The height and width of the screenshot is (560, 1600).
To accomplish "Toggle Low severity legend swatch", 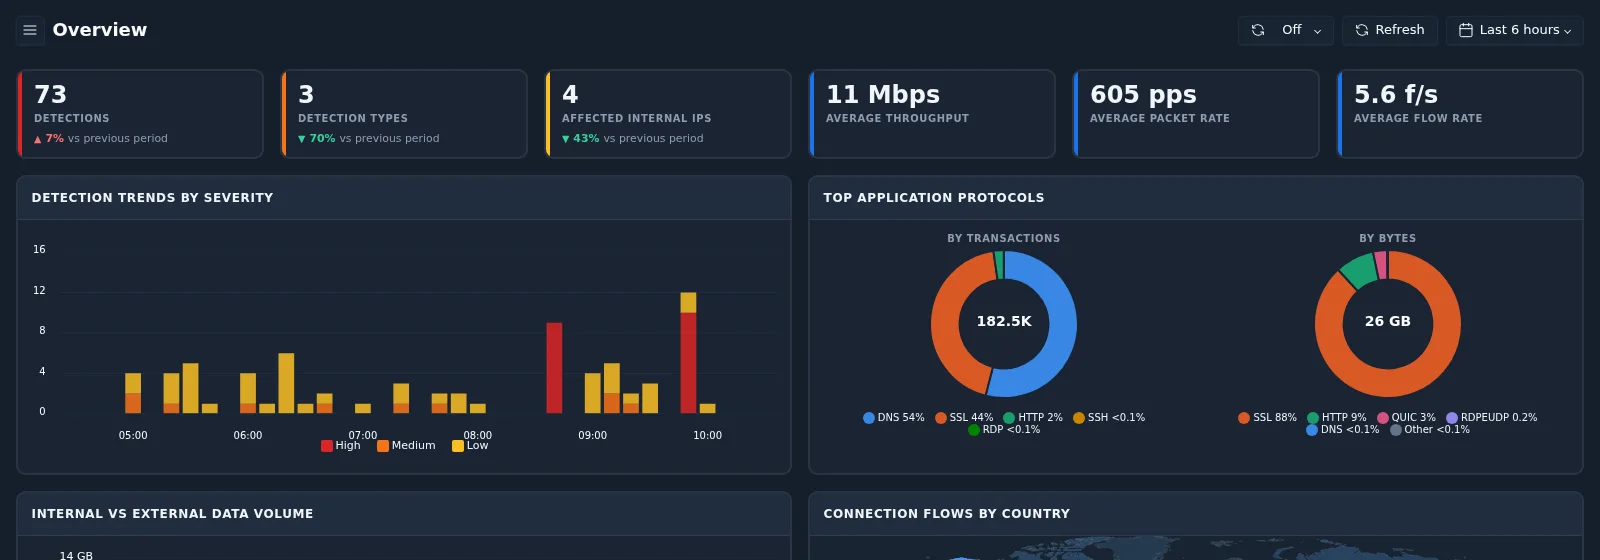I will [x=458, y=446].
